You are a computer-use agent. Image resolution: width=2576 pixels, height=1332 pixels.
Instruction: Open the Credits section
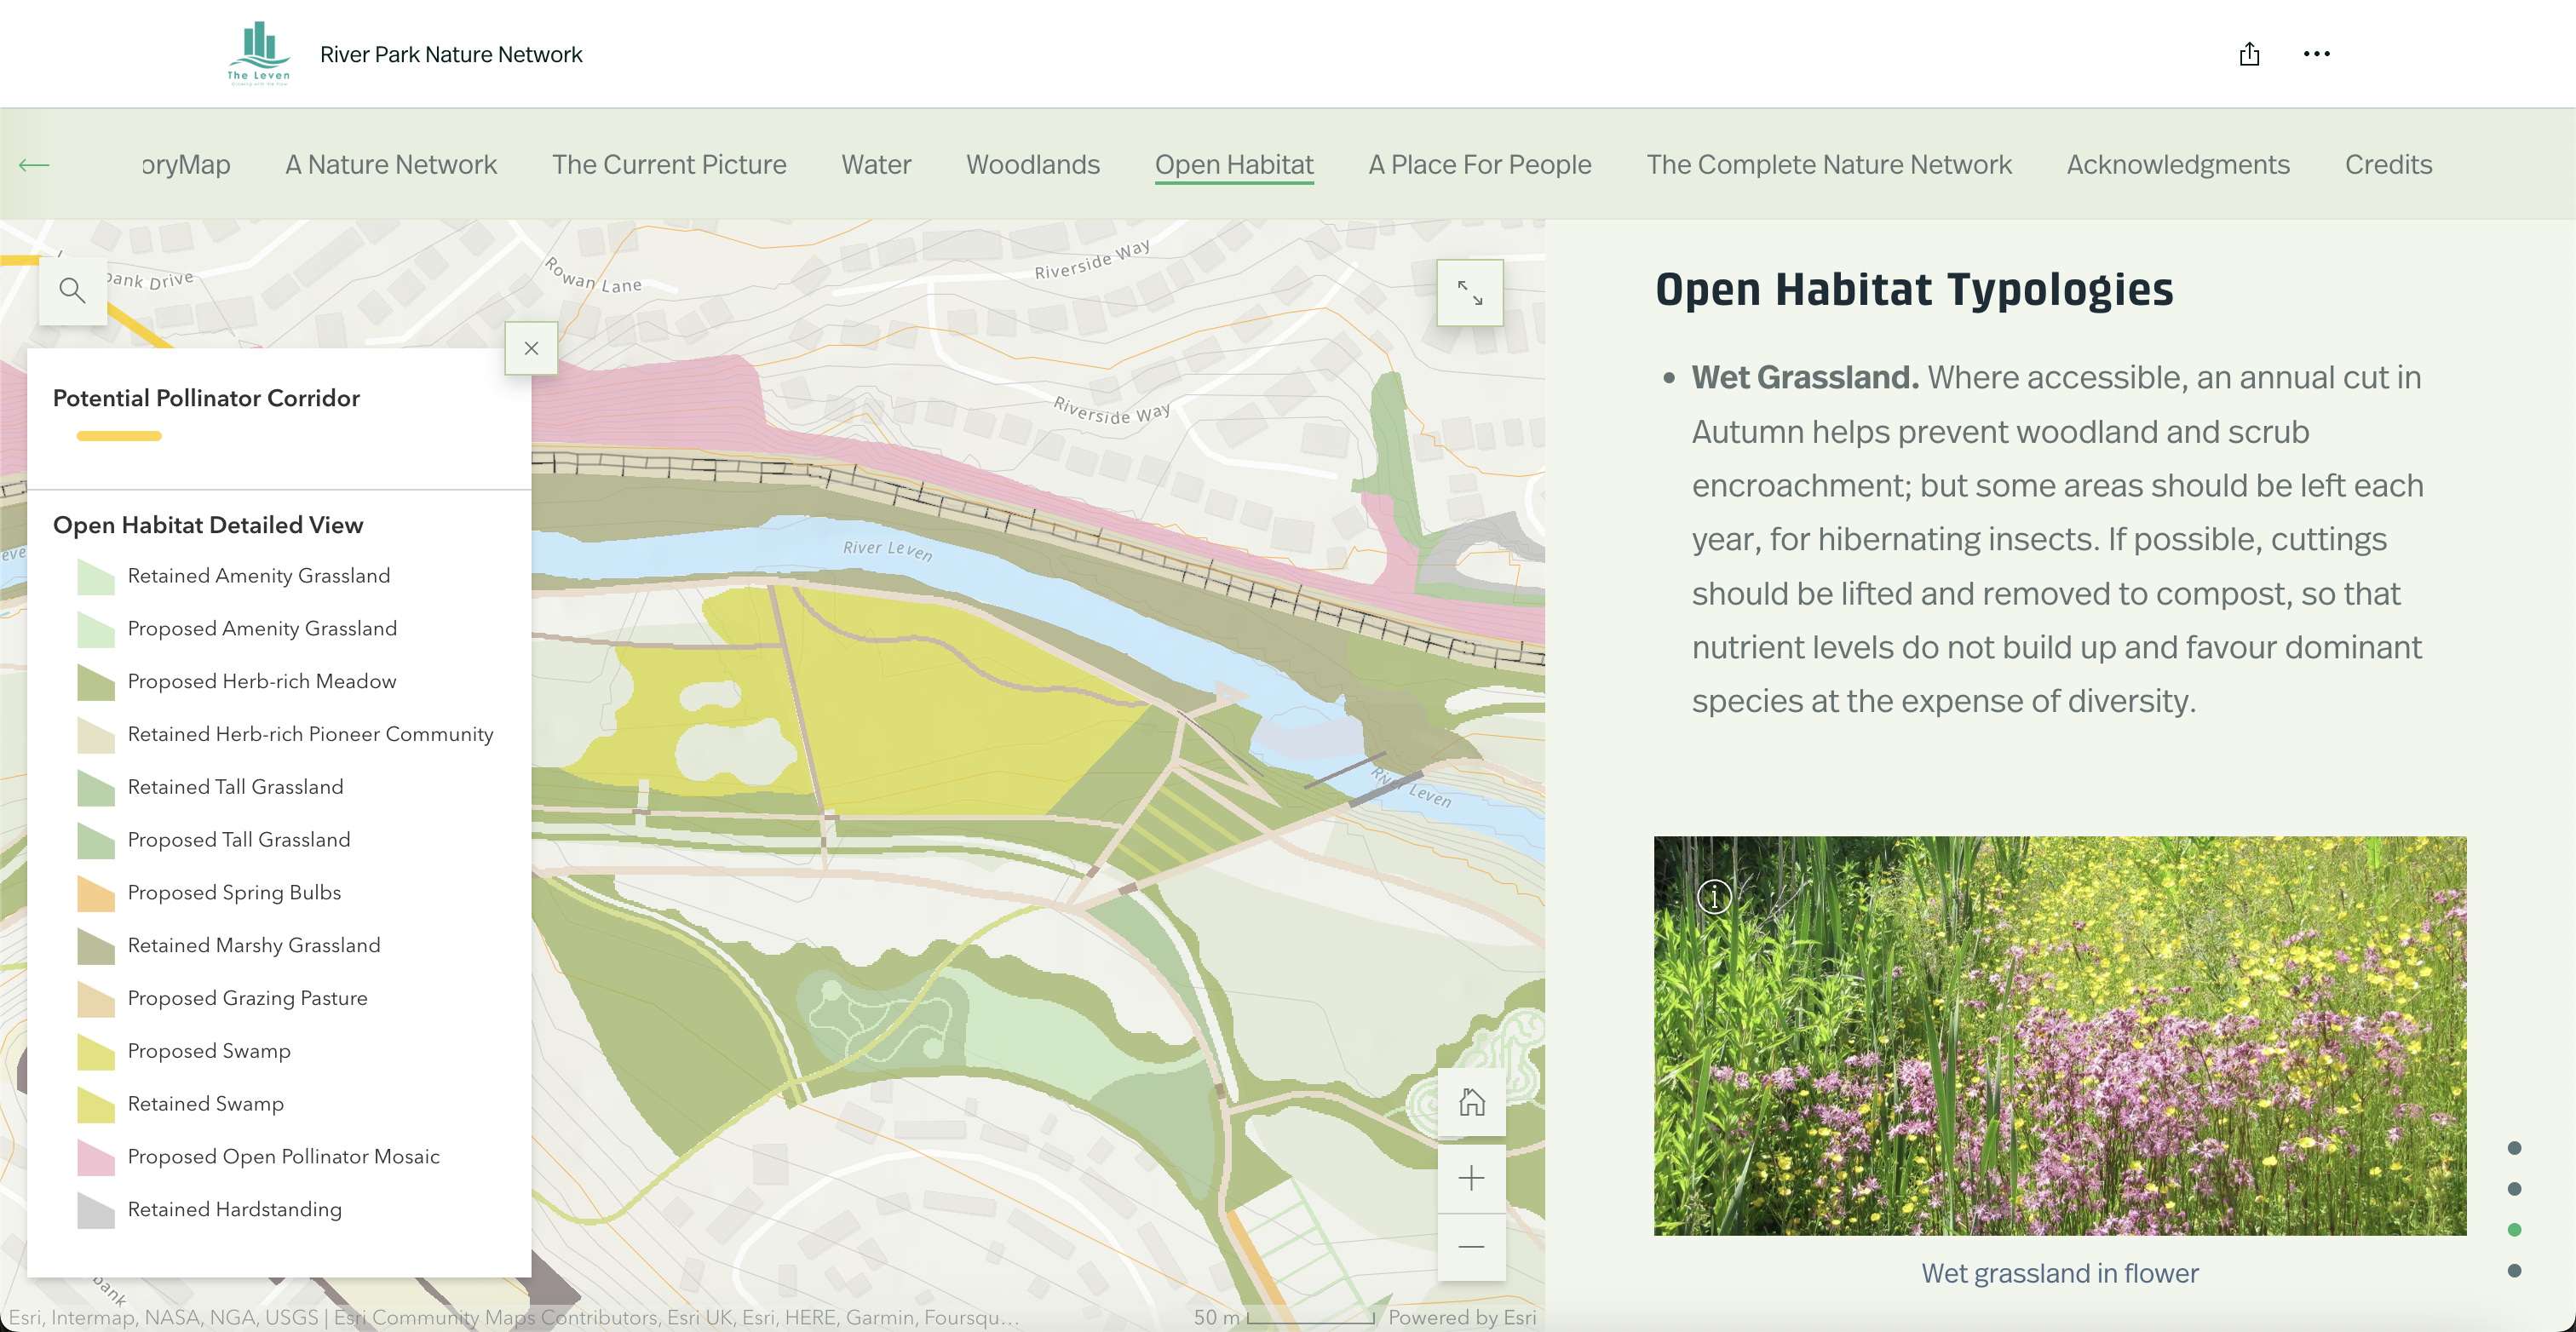click(2388, 165)
